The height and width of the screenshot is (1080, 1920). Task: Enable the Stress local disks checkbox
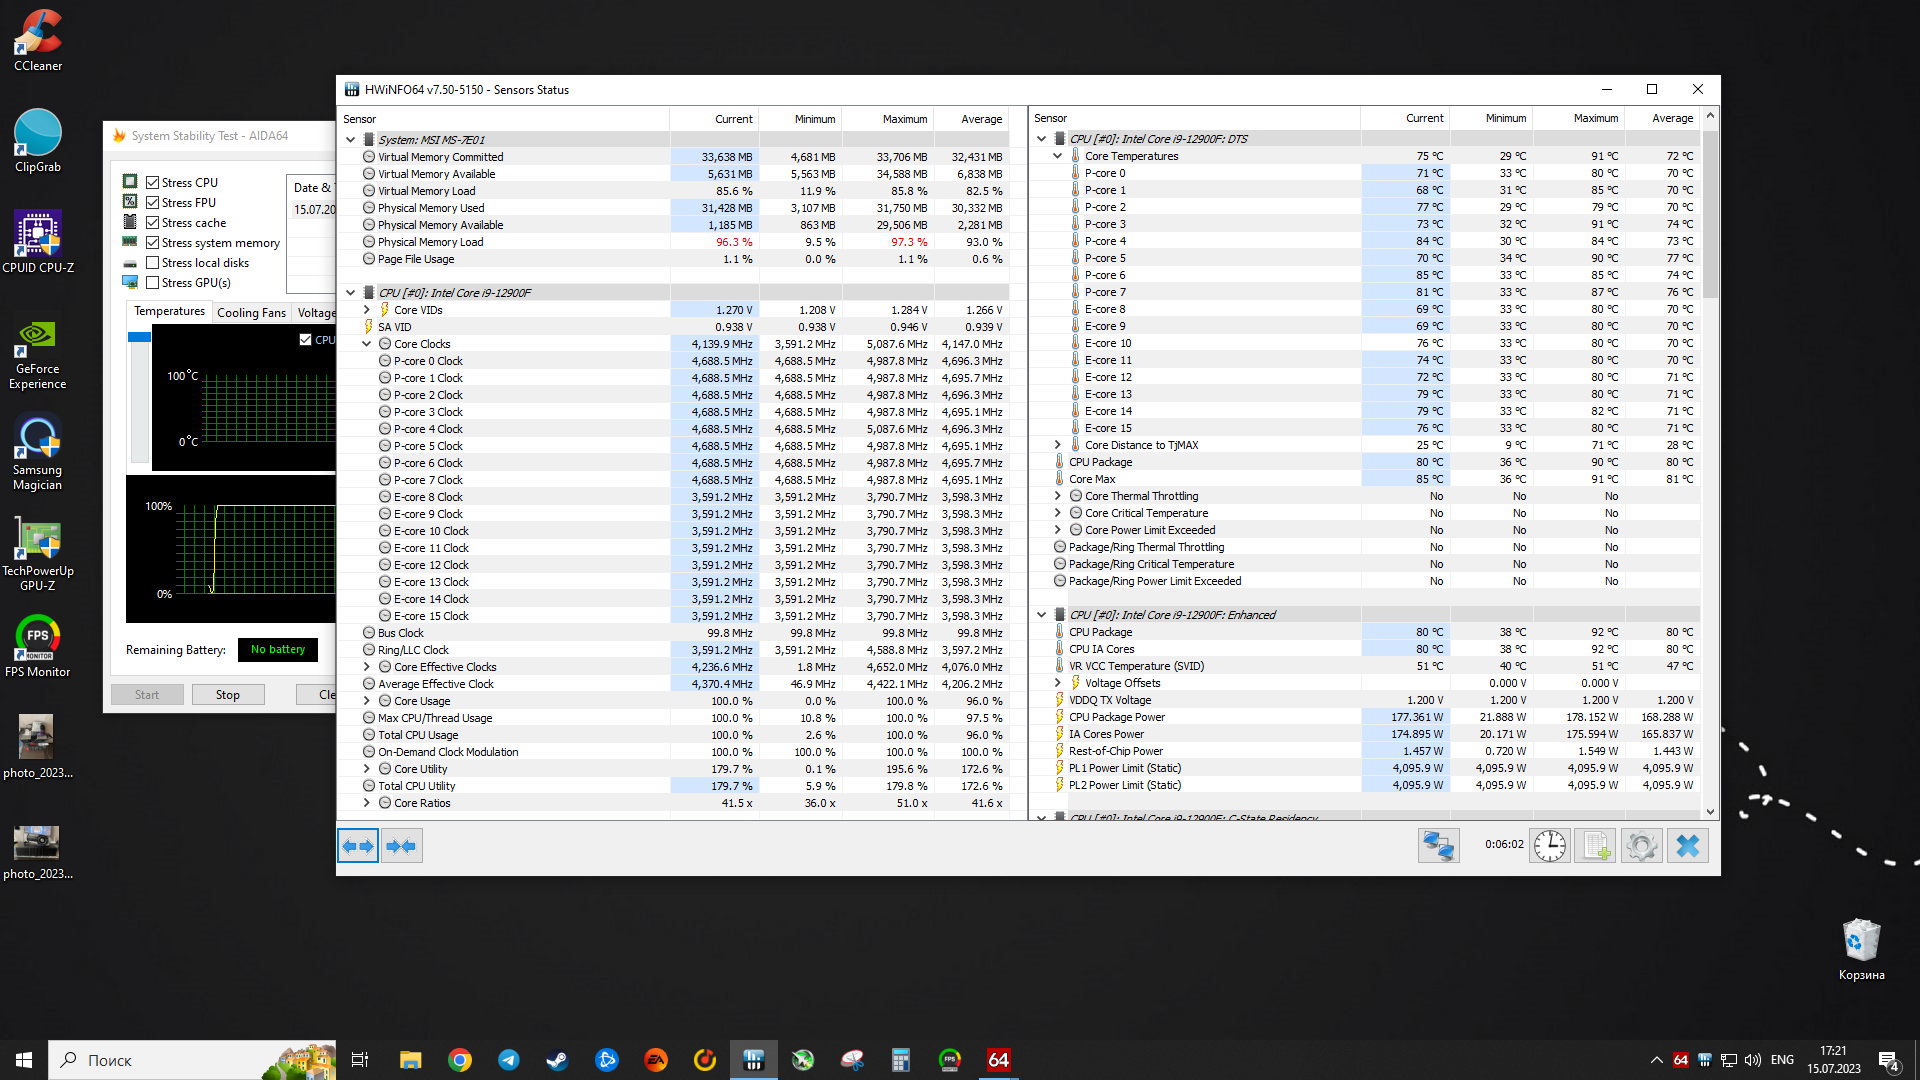point(153,263)
